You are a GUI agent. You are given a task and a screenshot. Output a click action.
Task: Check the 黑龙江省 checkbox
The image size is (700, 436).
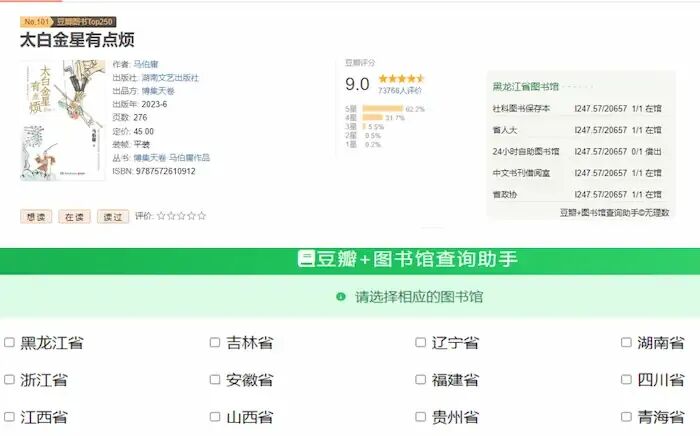tap(9, 342)
